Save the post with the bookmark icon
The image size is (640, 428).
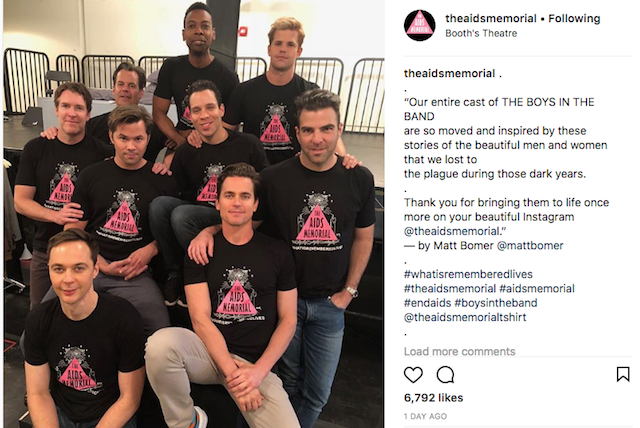623,374
